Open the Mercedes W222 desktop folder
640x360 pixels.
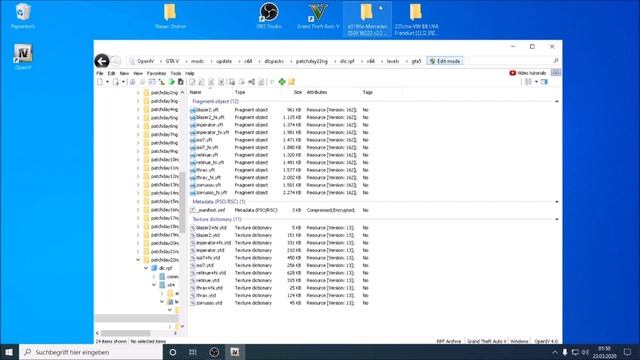[367, 19]
